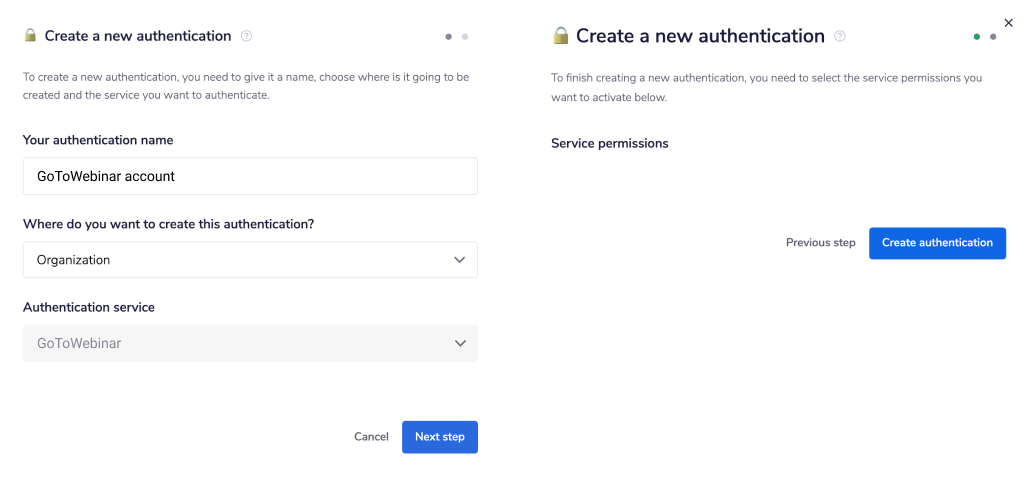Click the lock icon in the step-one dialog
The image size is (1030, 477).
(30, 36)
